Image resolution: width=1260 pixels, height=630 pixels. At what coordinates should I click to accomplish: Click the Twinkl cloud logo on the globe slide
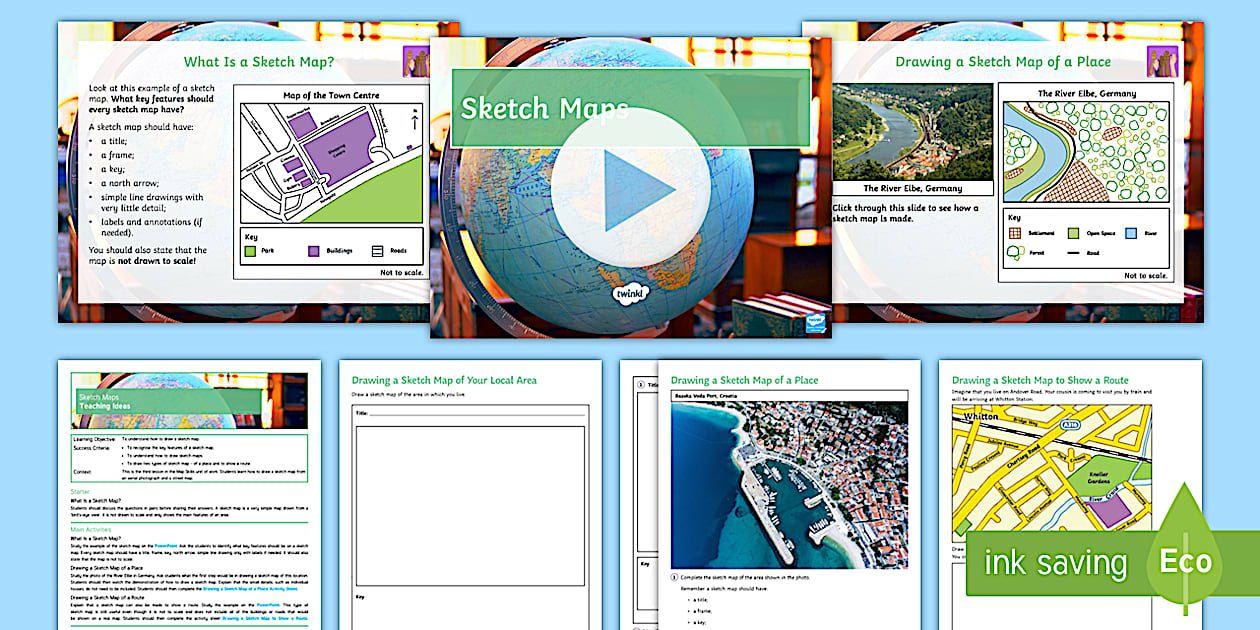[x=631, y=294]
